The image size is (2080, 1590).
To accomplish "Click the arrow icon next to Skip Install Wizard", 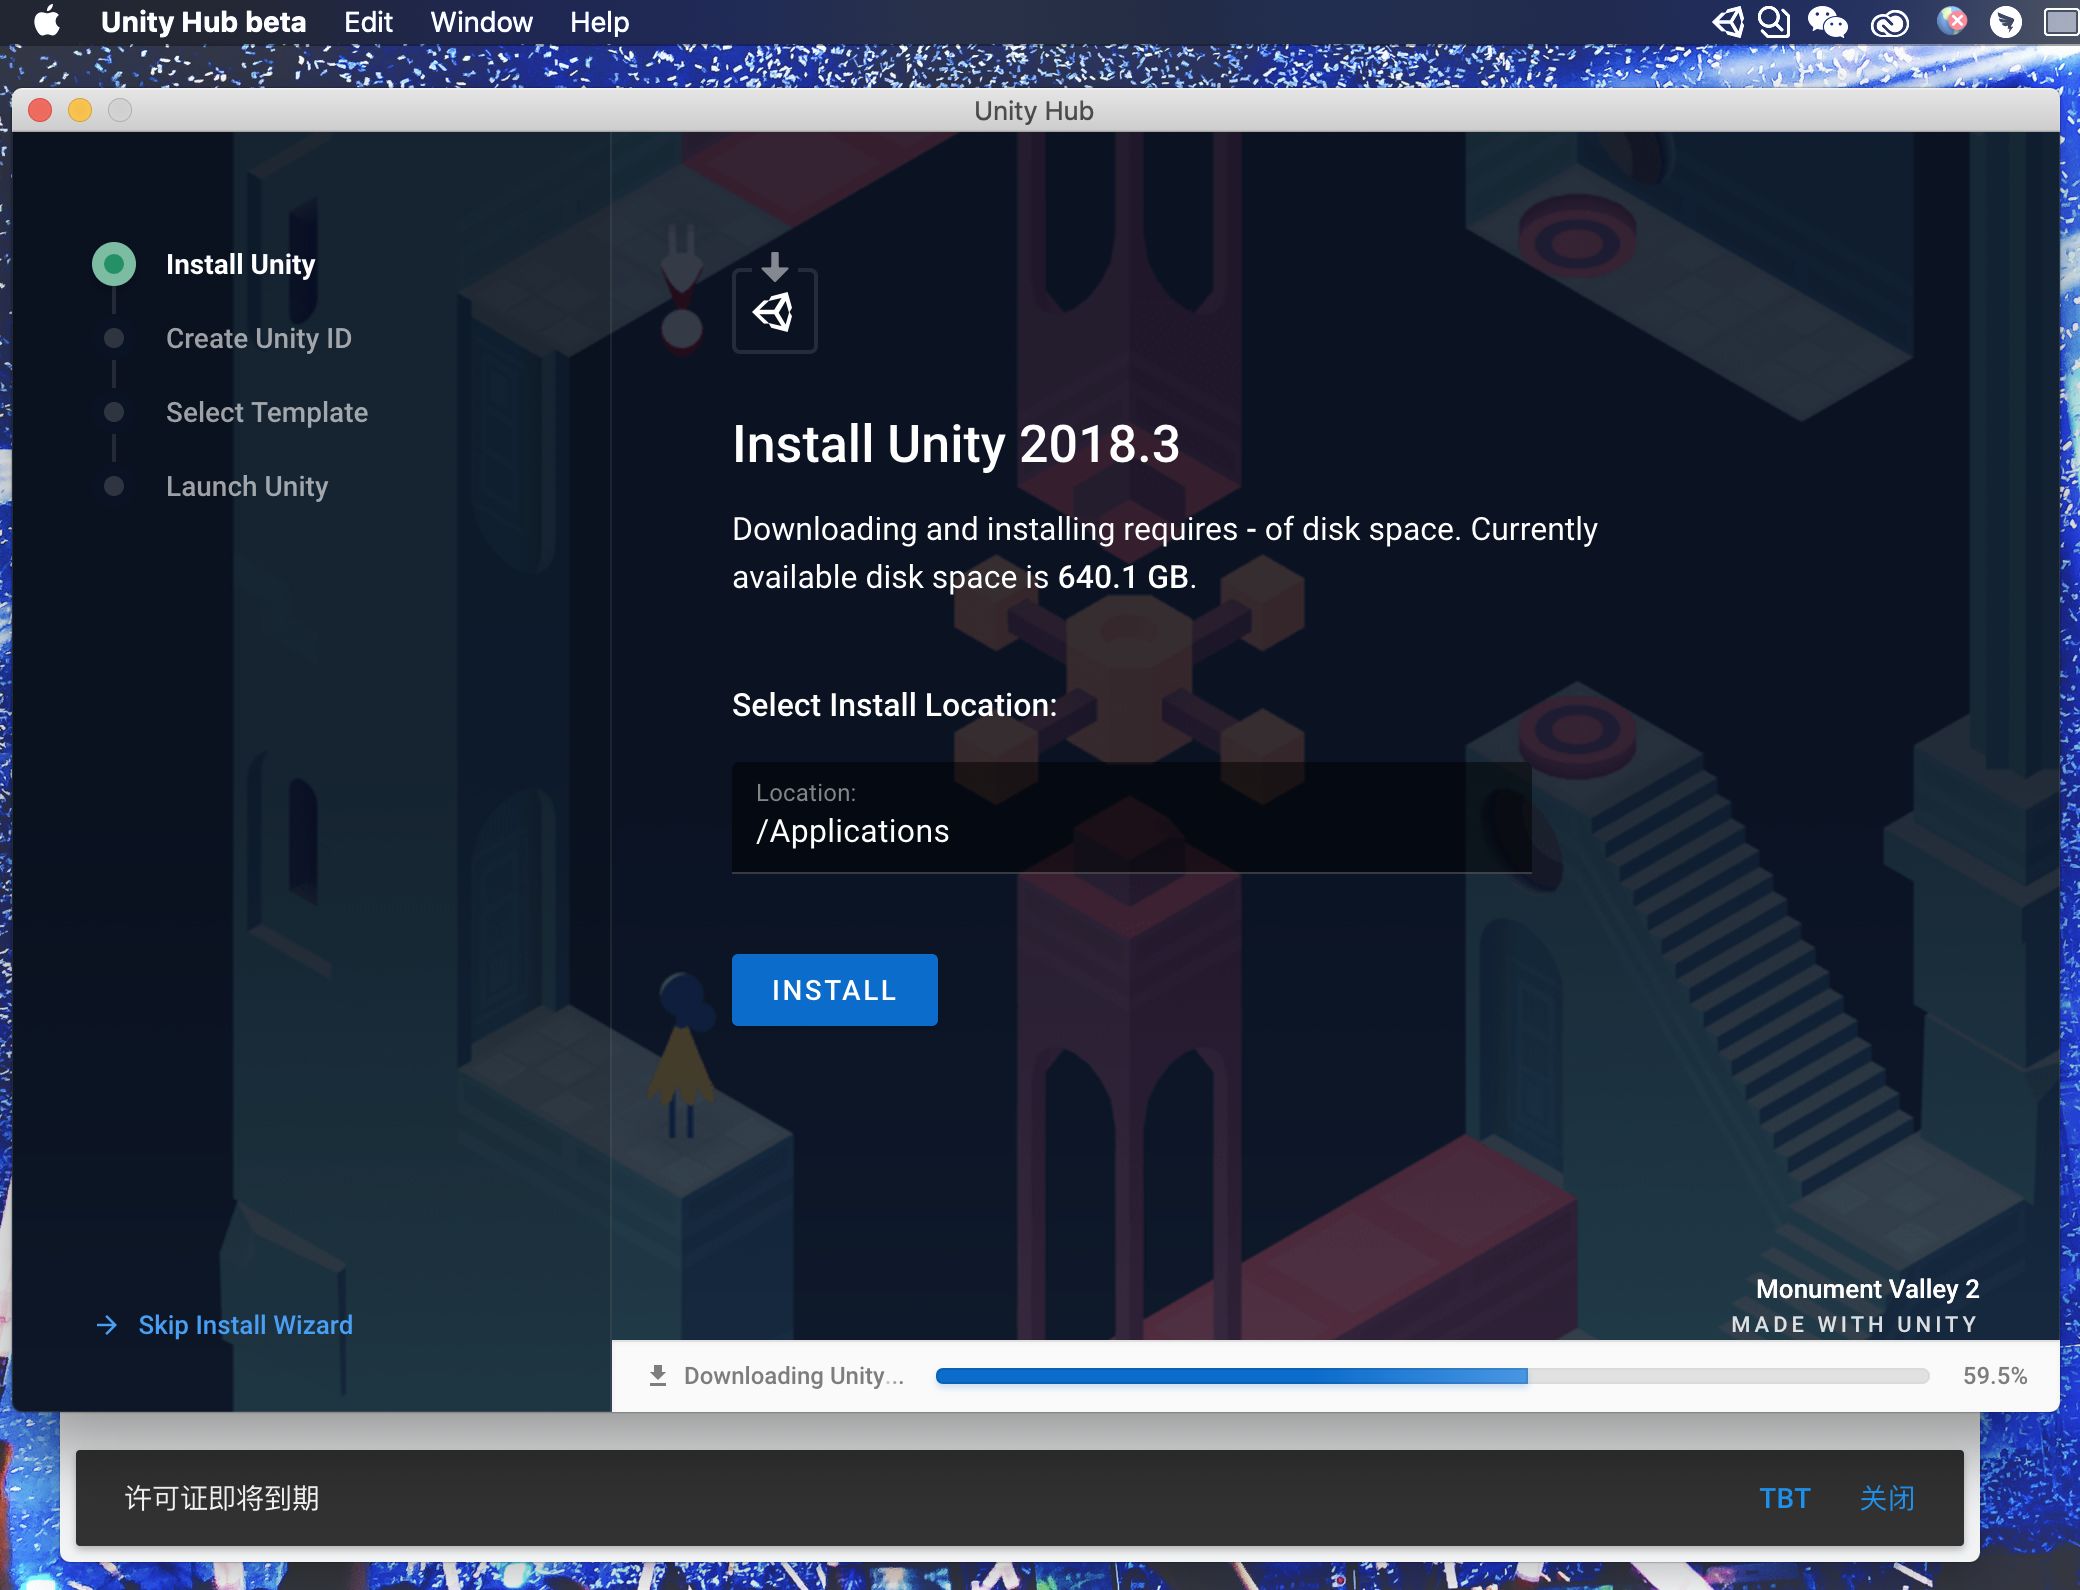I will pos(107,1325).
